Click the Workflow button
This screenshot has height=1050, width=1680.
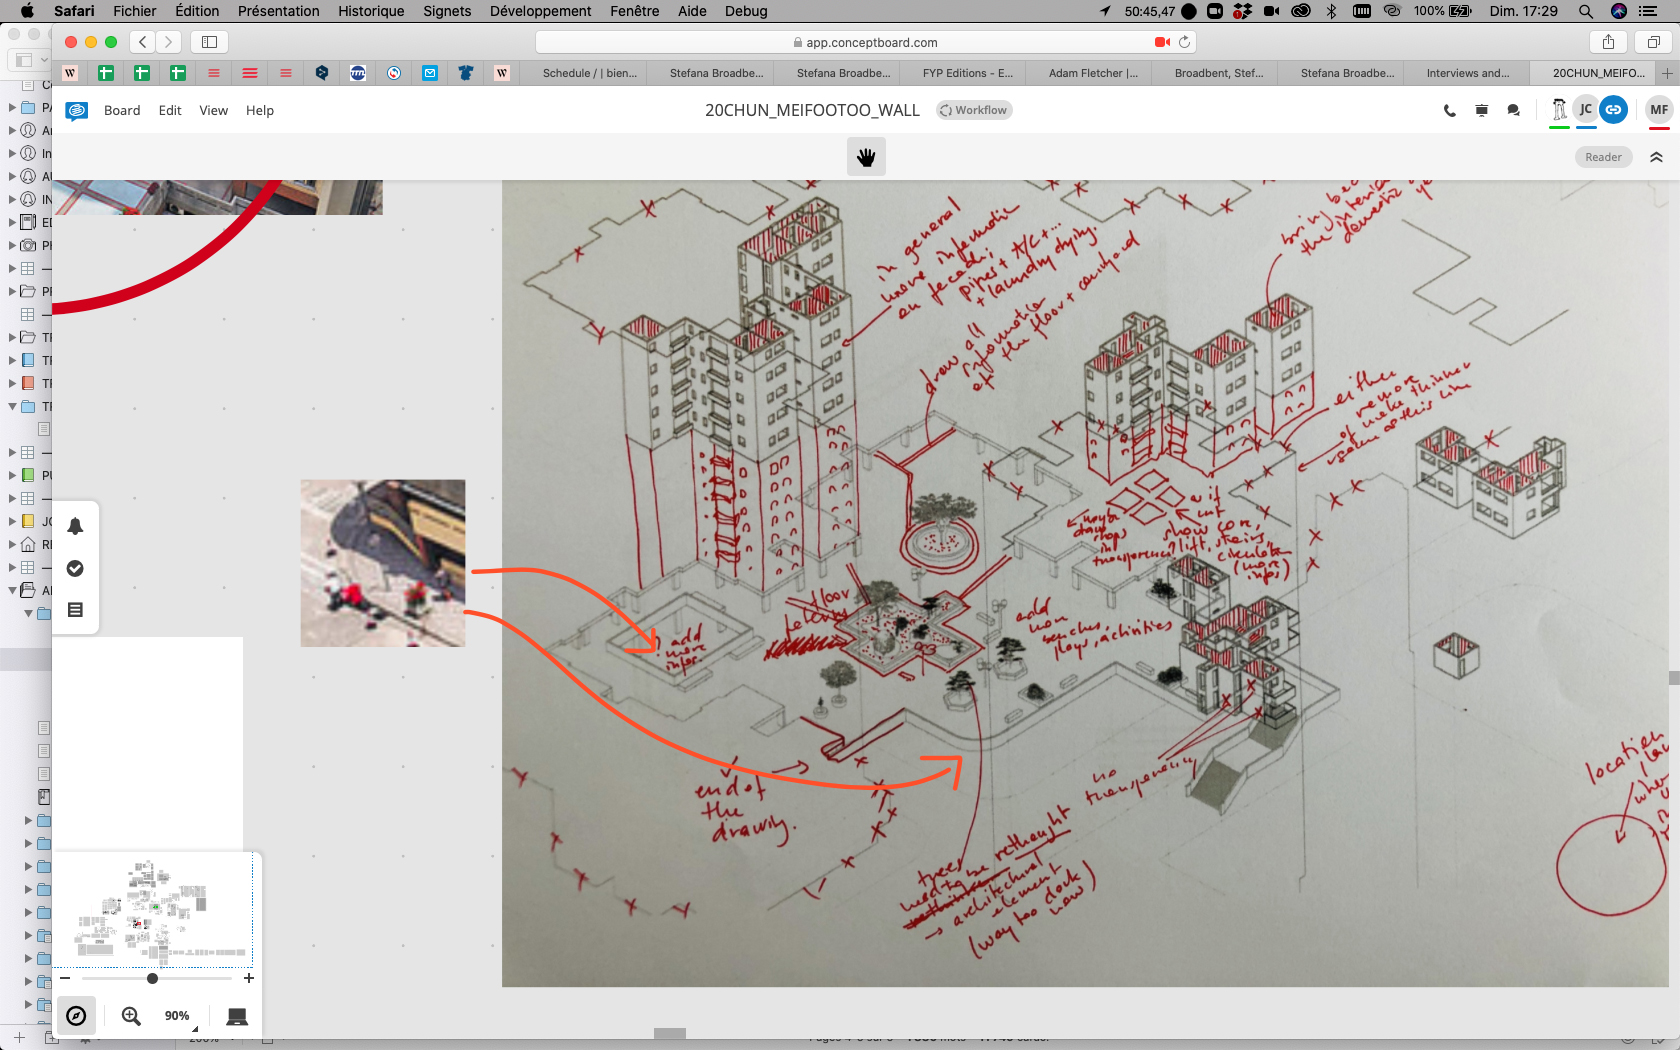coord(972,110)
